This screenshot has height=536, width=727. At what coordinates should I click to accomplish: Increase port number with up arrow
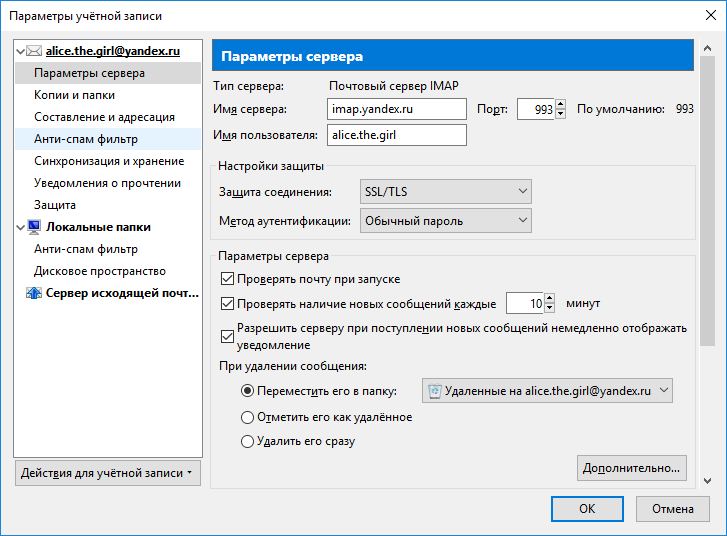point(561,104)
